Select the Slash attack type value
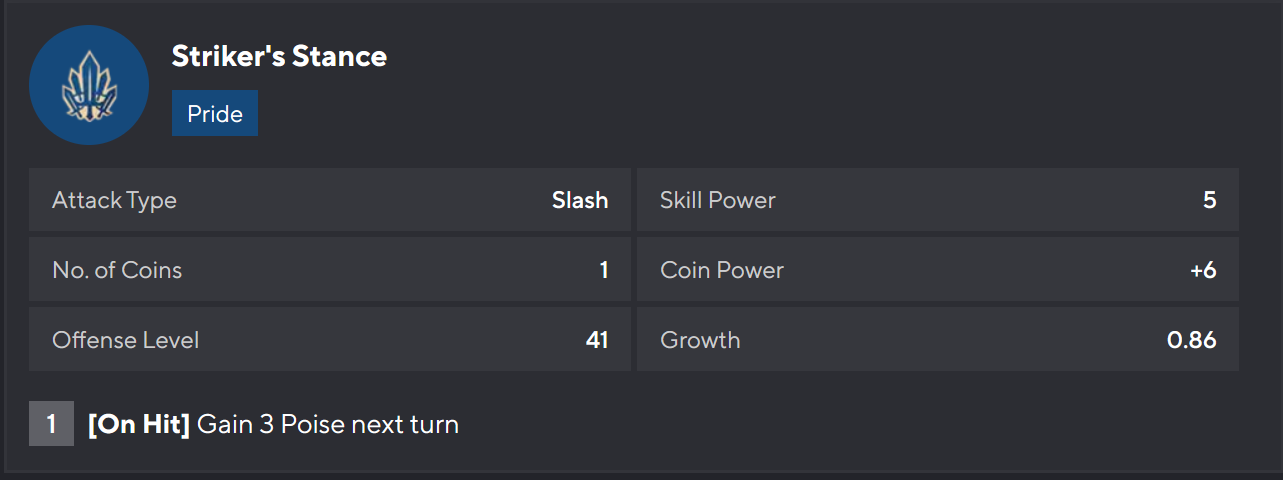The image size is (1283, 480). pos(580,200)
